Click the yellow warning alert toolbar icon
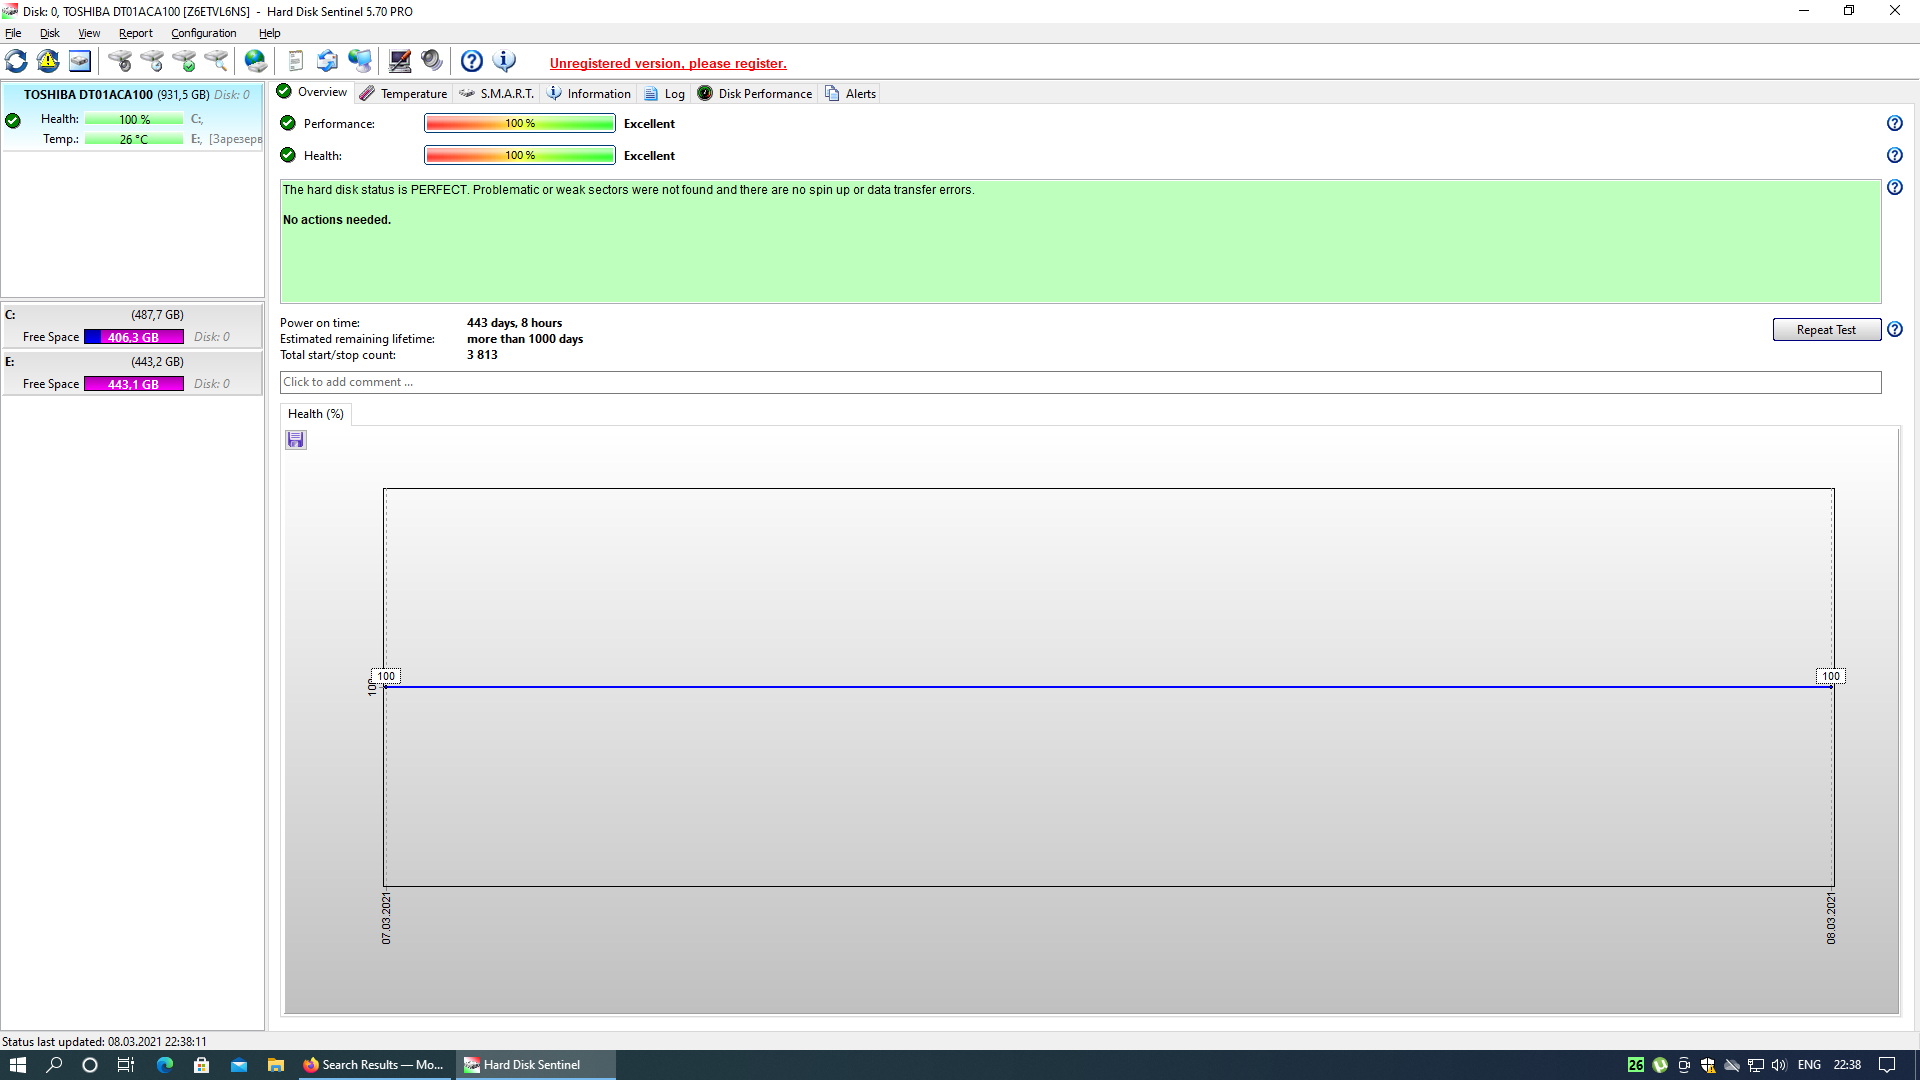This screenshot has width=1920, height=1080. [48, 61]
